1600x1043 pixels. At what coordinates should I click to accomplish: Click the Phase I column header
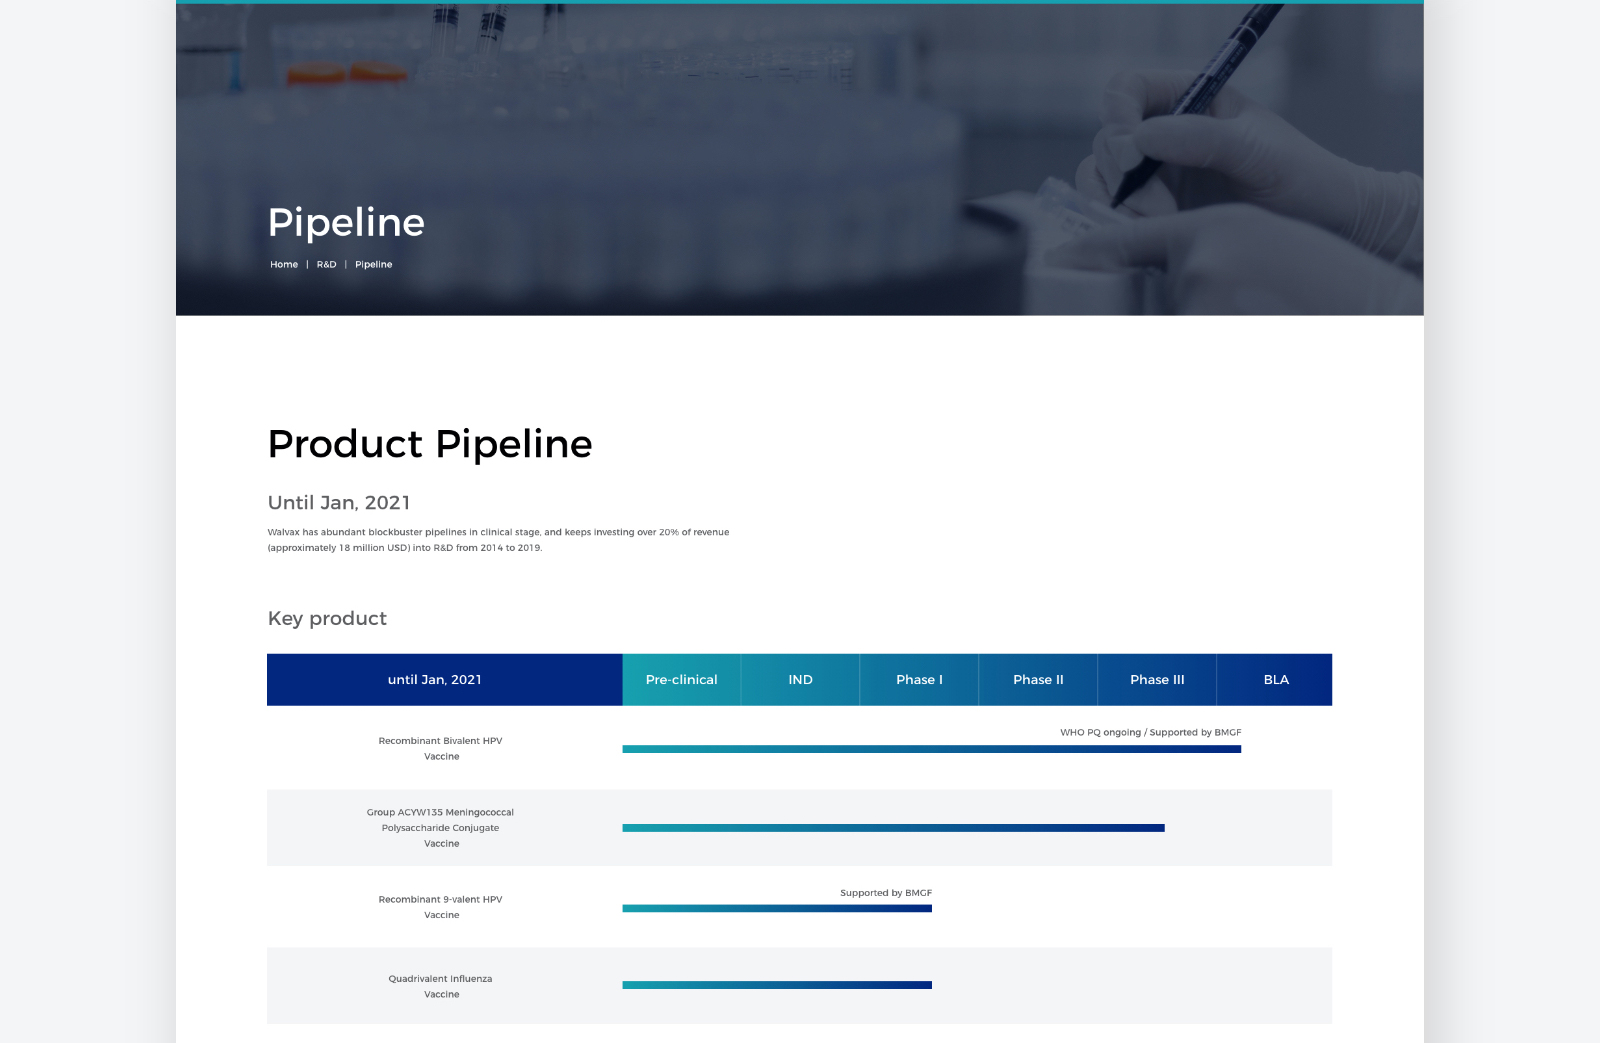pyautogui.click(x=919, y=680)
